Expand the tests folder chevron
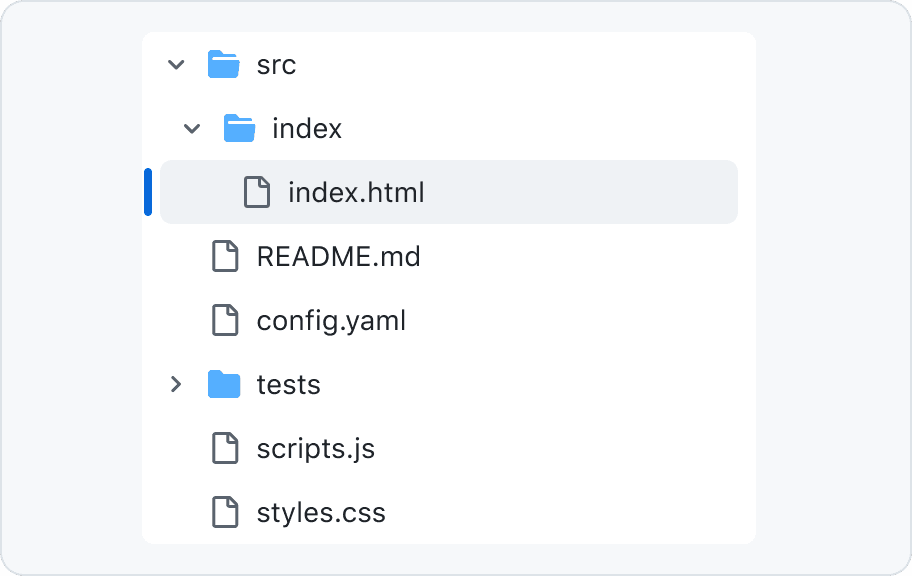The width and height of the screenshot is (912, 576). (176, 384)
